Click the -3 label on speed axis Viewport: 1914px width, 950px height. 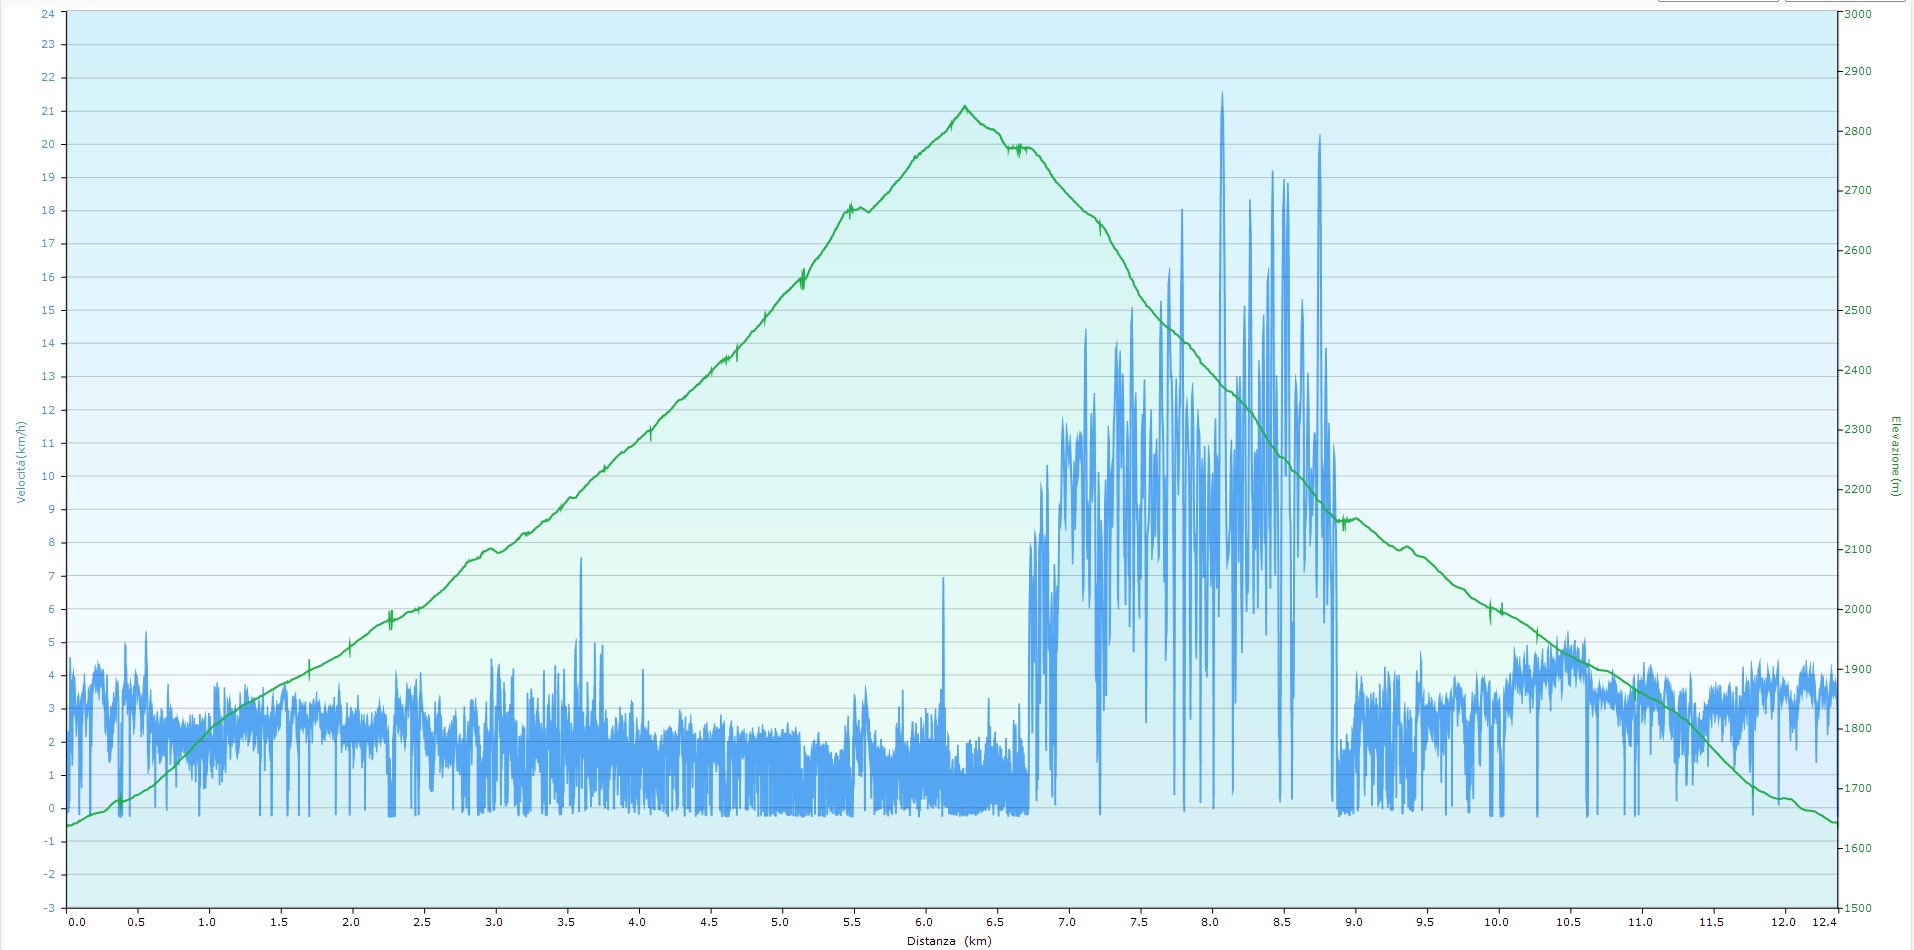point(49,908)
